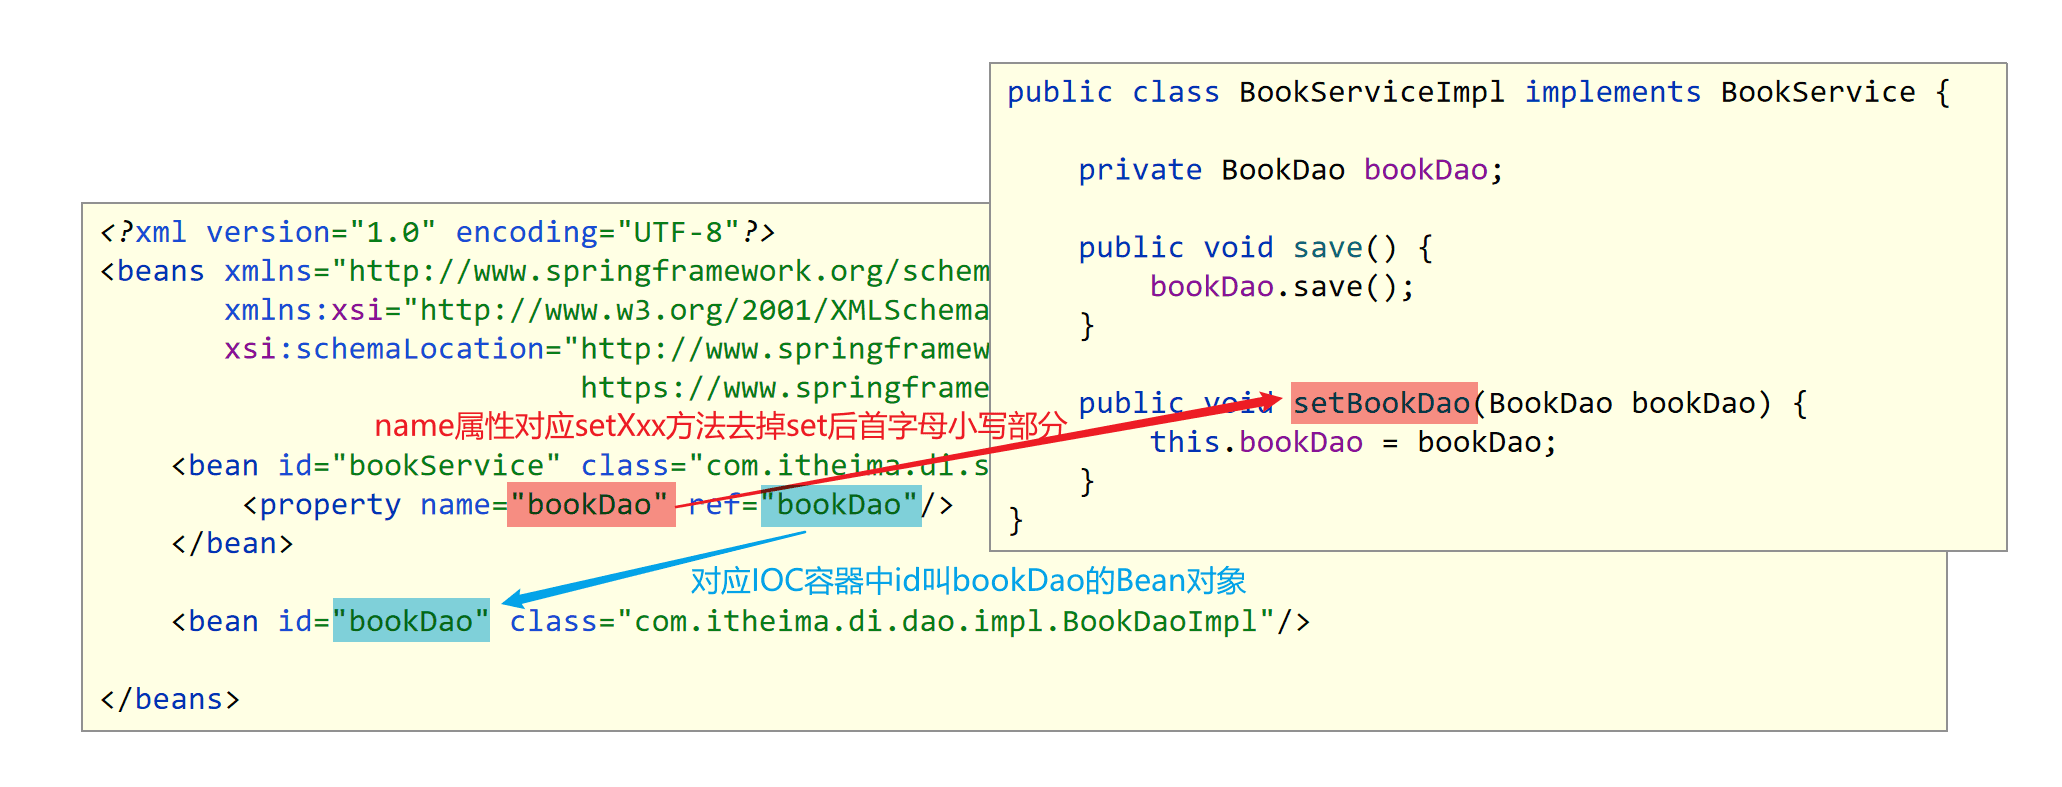Select the cyan-highlighted id "bookDao" value
This screenshot has height=787, width=2062.
click(411, 621)
